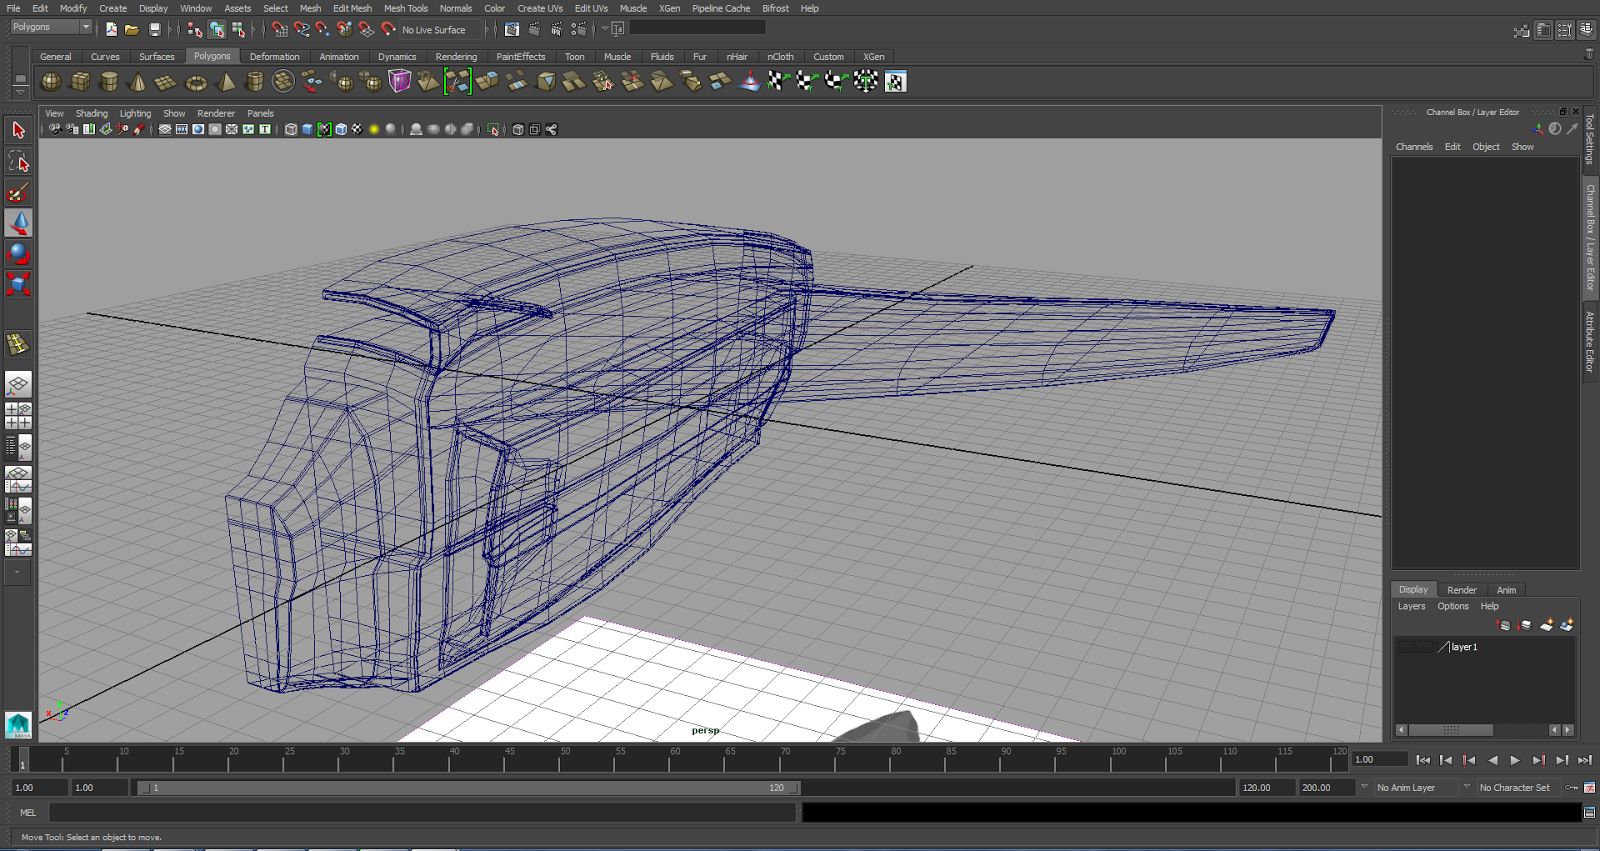Click the playback end field 120.00

(x=1266, y=788)
